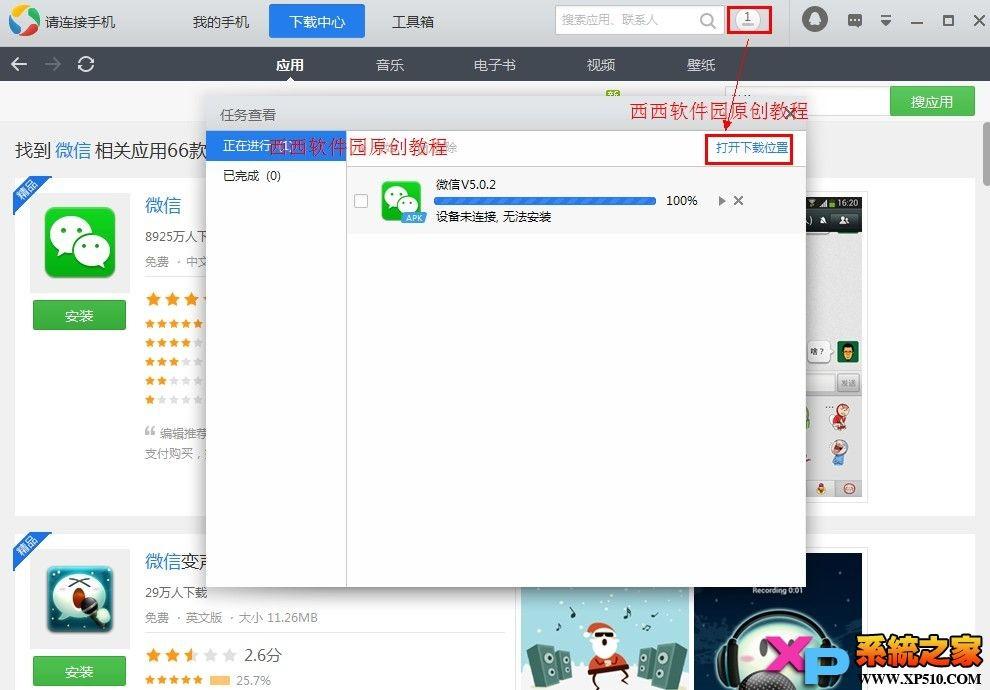
Task: Select the 视频 category
Action: pos(600,64)
